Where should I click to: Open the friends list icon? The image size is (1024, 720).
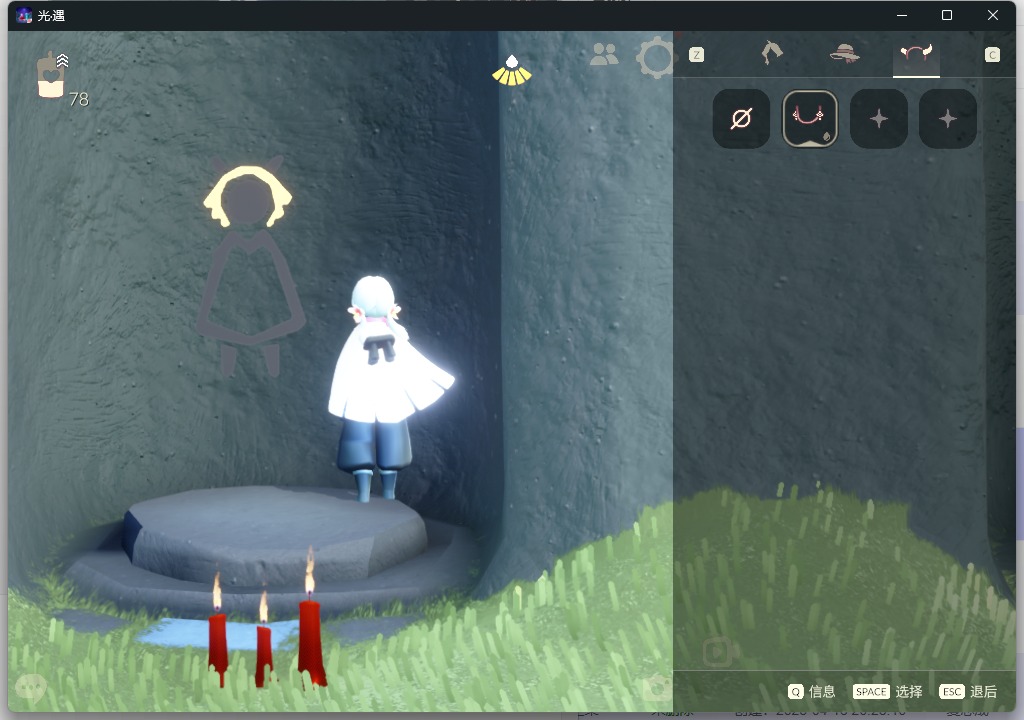point(603,54)
